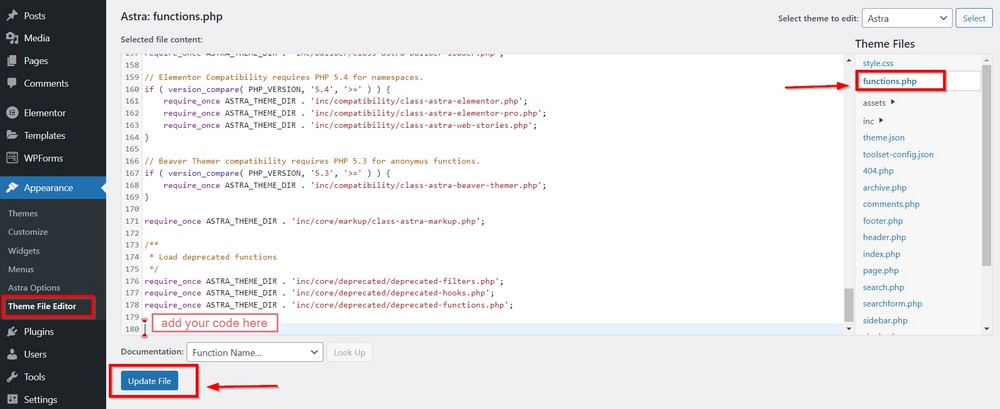Open the Menus submenu item
The width and height of the screenshot is (1000, 409).
[x=21, y=269]
